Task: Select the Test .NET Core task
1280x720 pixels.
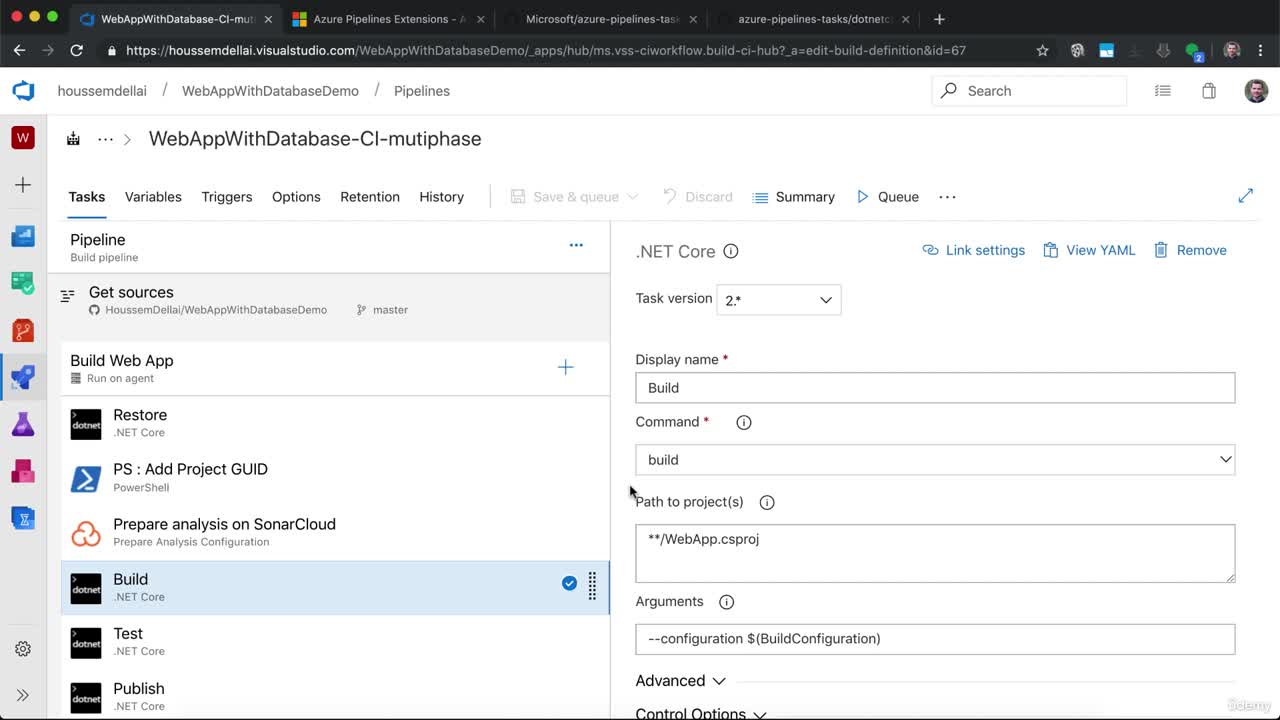Action: tap(335, 642)
